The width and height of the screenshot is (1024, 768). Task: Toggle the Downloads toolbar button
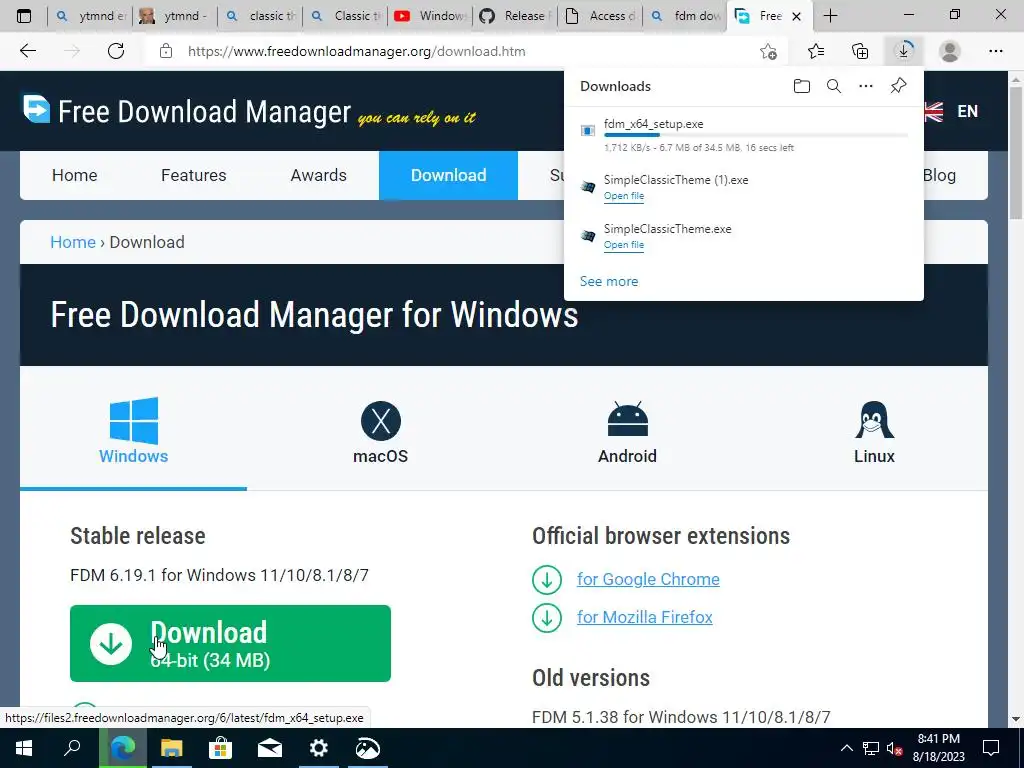click(904, 51)
